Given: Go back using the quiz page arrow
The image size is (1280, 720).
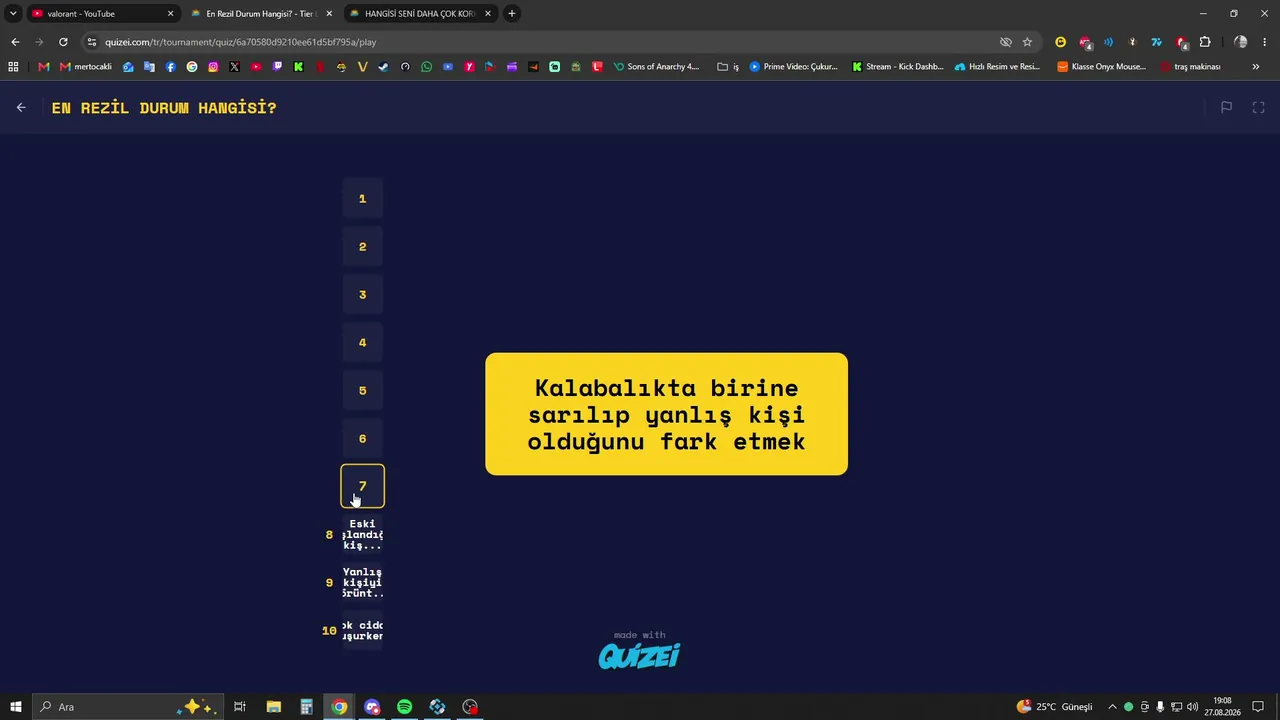Looking at the screenshot, I should point(21,107).
